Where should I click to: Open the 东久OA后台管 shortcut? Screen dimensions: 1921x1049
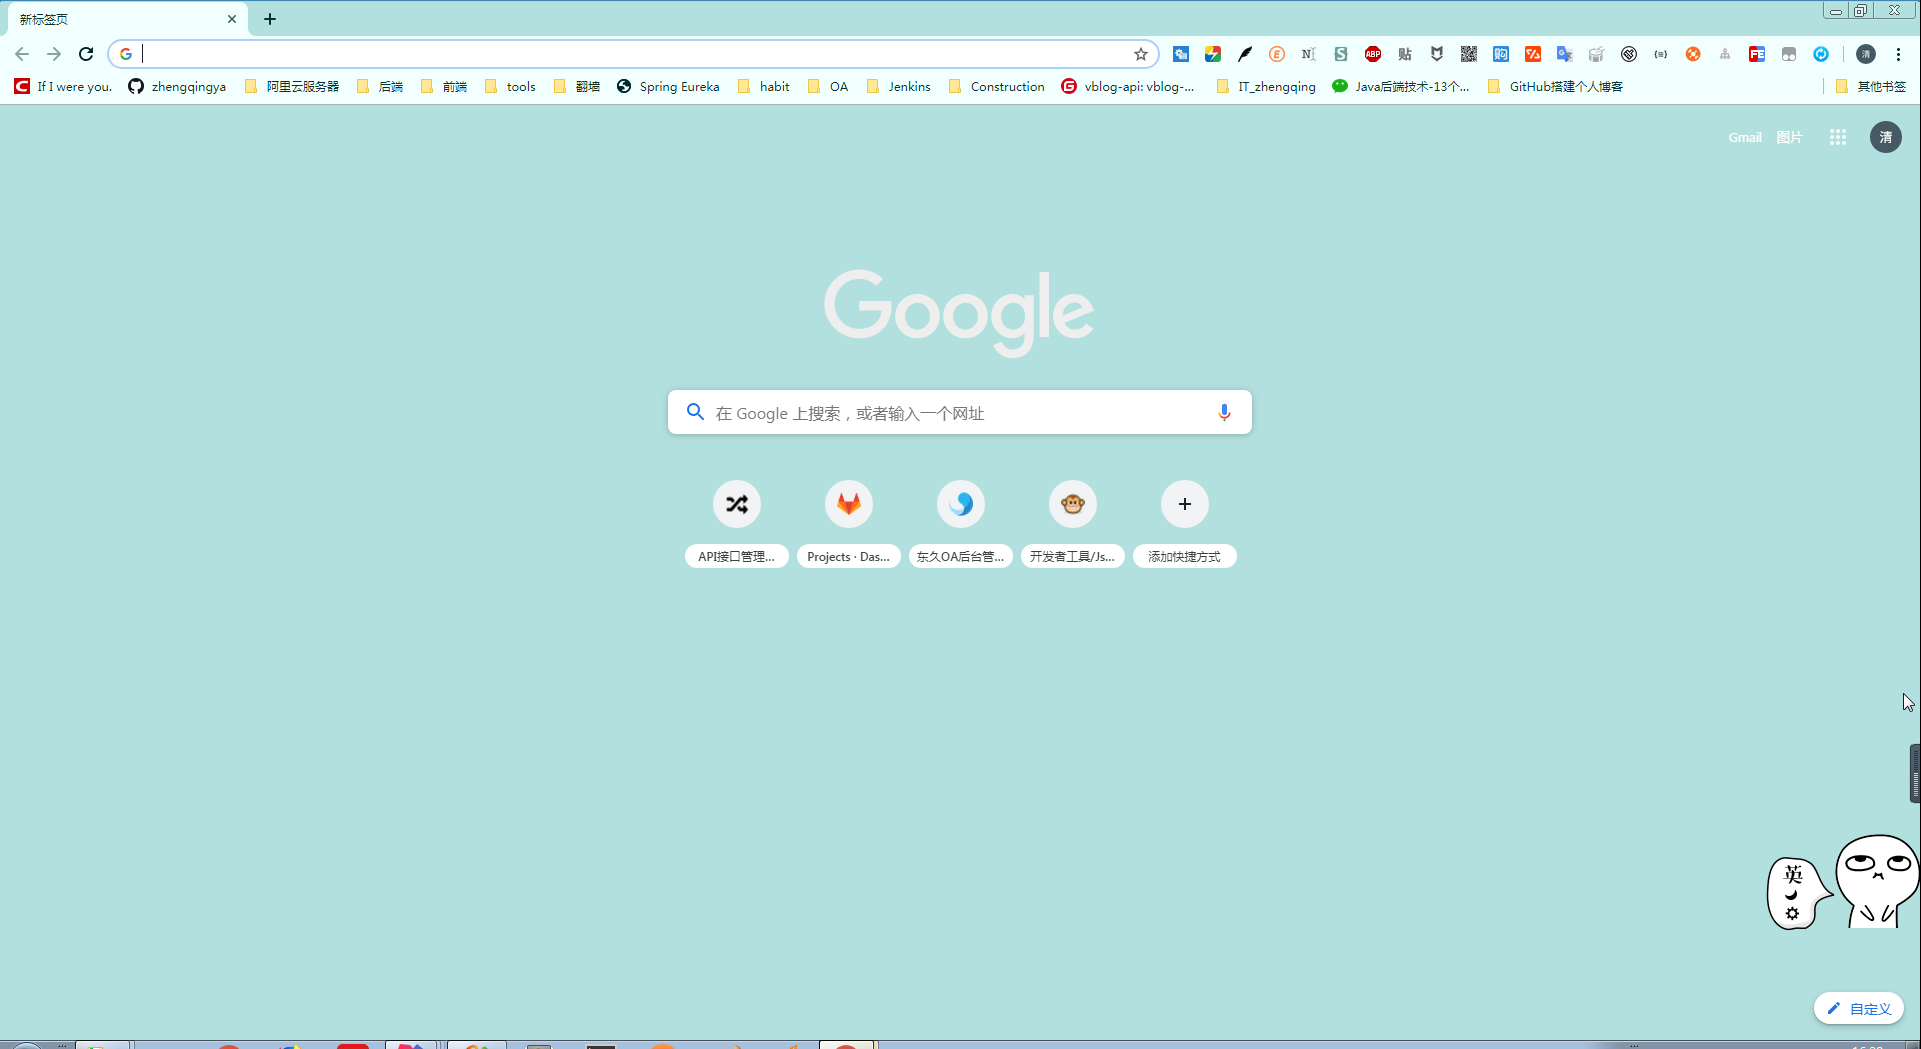click(x=961, y=523)
